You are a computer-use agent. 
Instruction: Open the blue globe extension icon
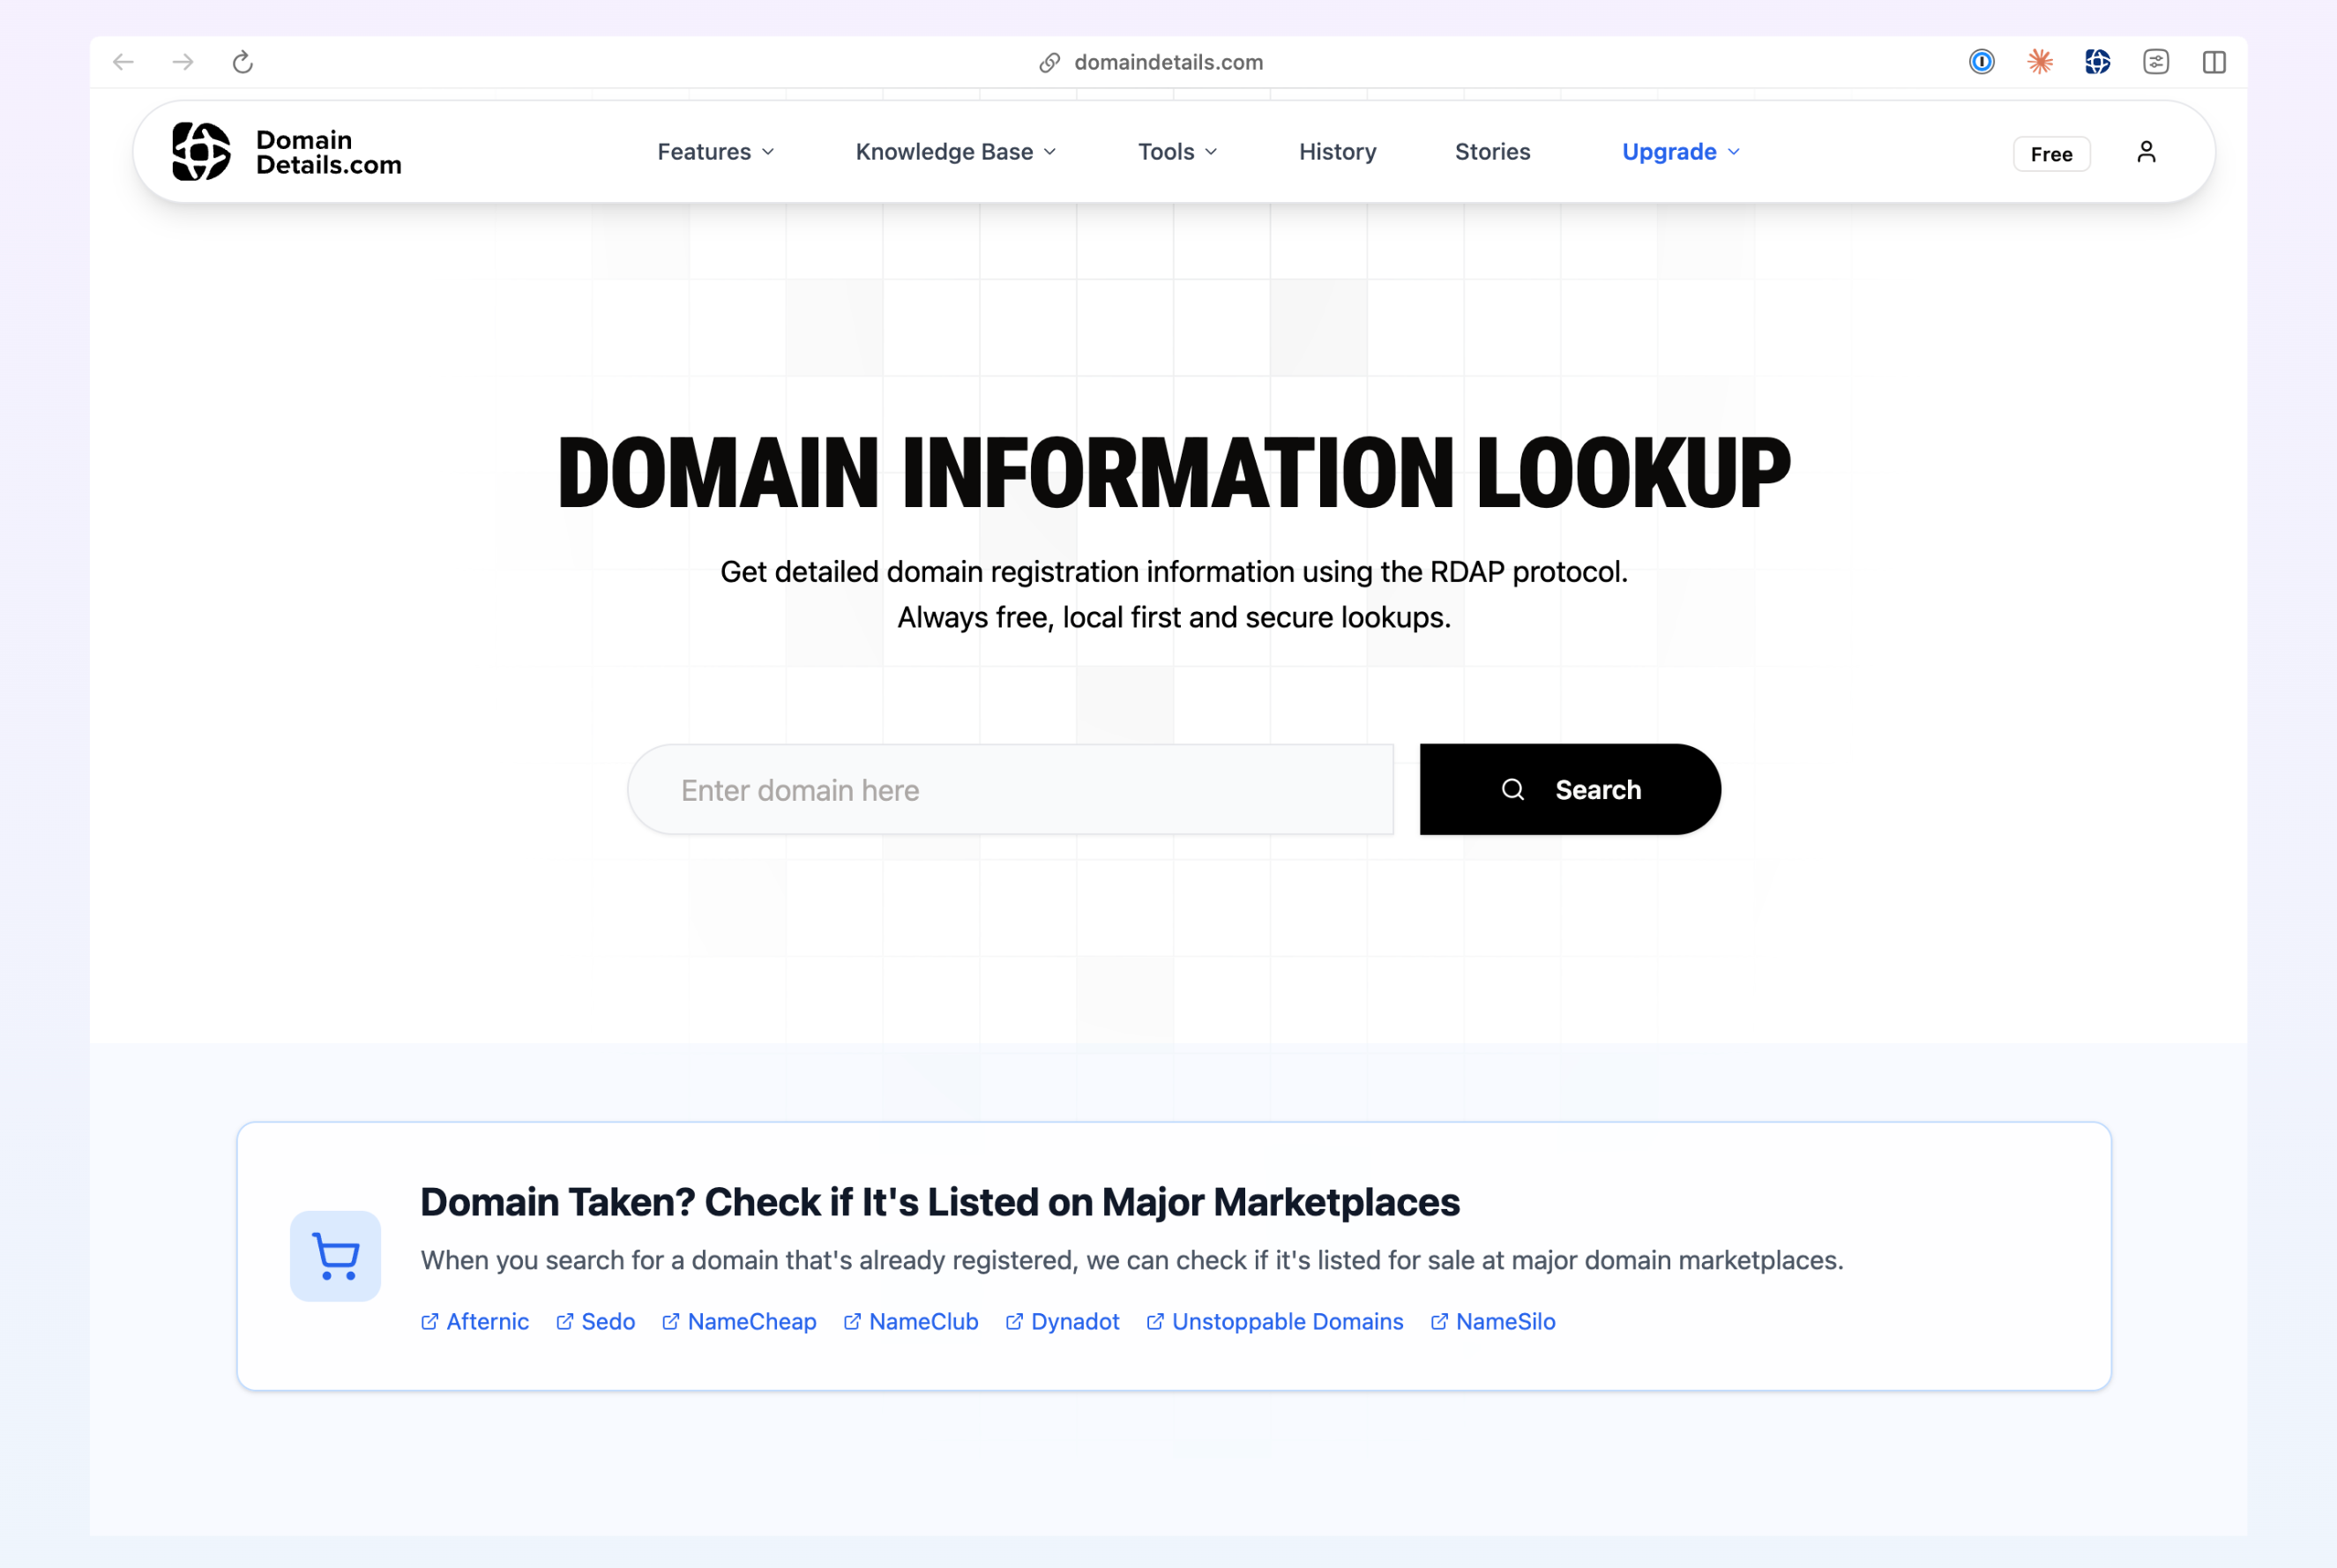(x=2097, y=62)
